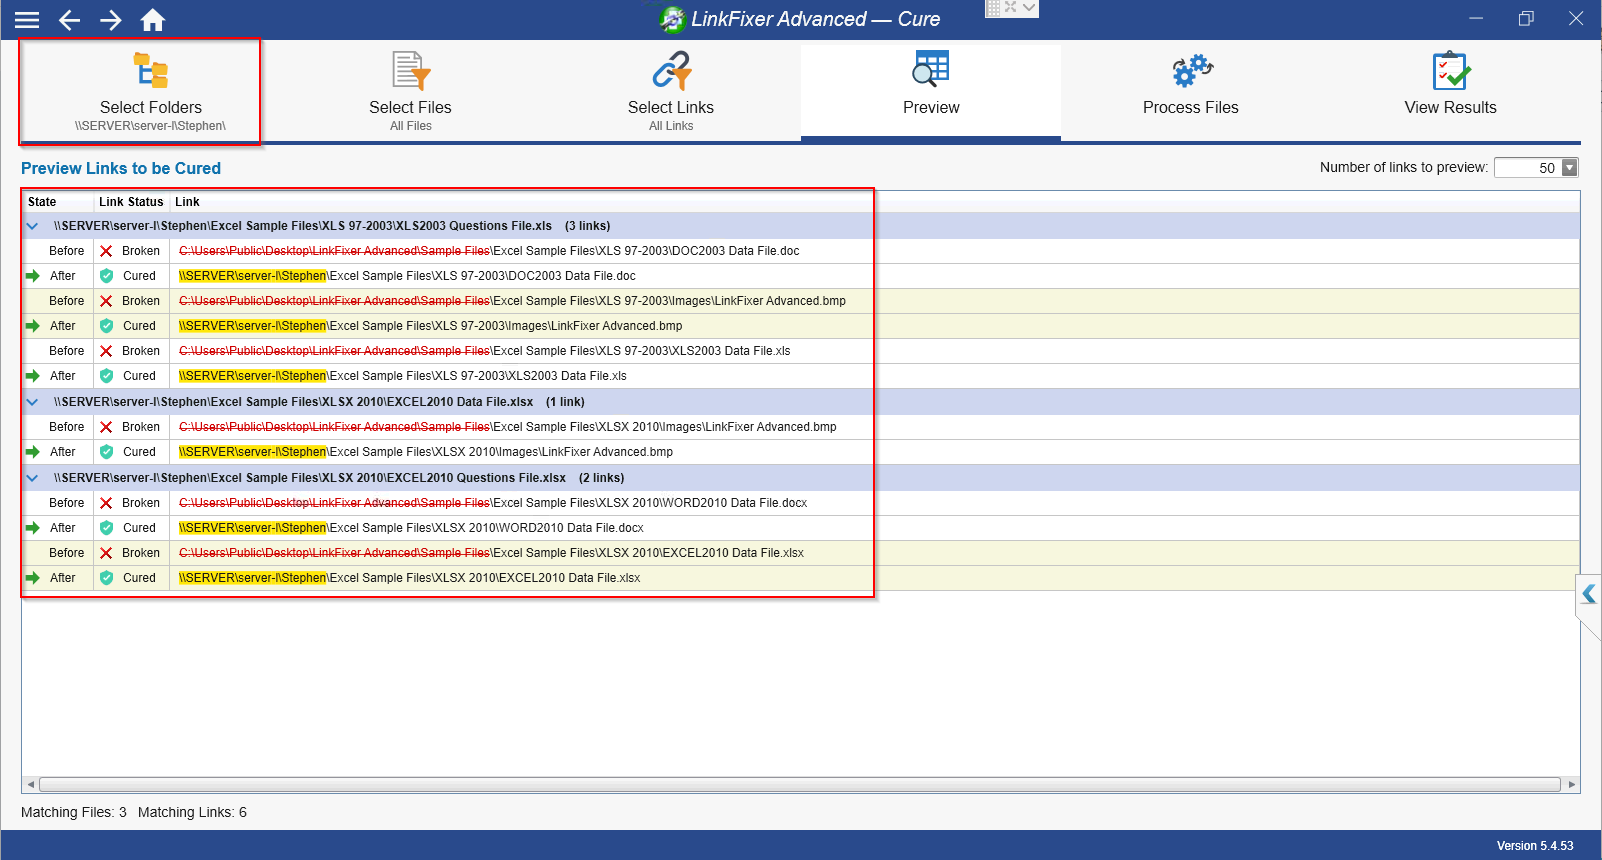
Task: Go back with the left arrow
Action: [x=69, y=19]
